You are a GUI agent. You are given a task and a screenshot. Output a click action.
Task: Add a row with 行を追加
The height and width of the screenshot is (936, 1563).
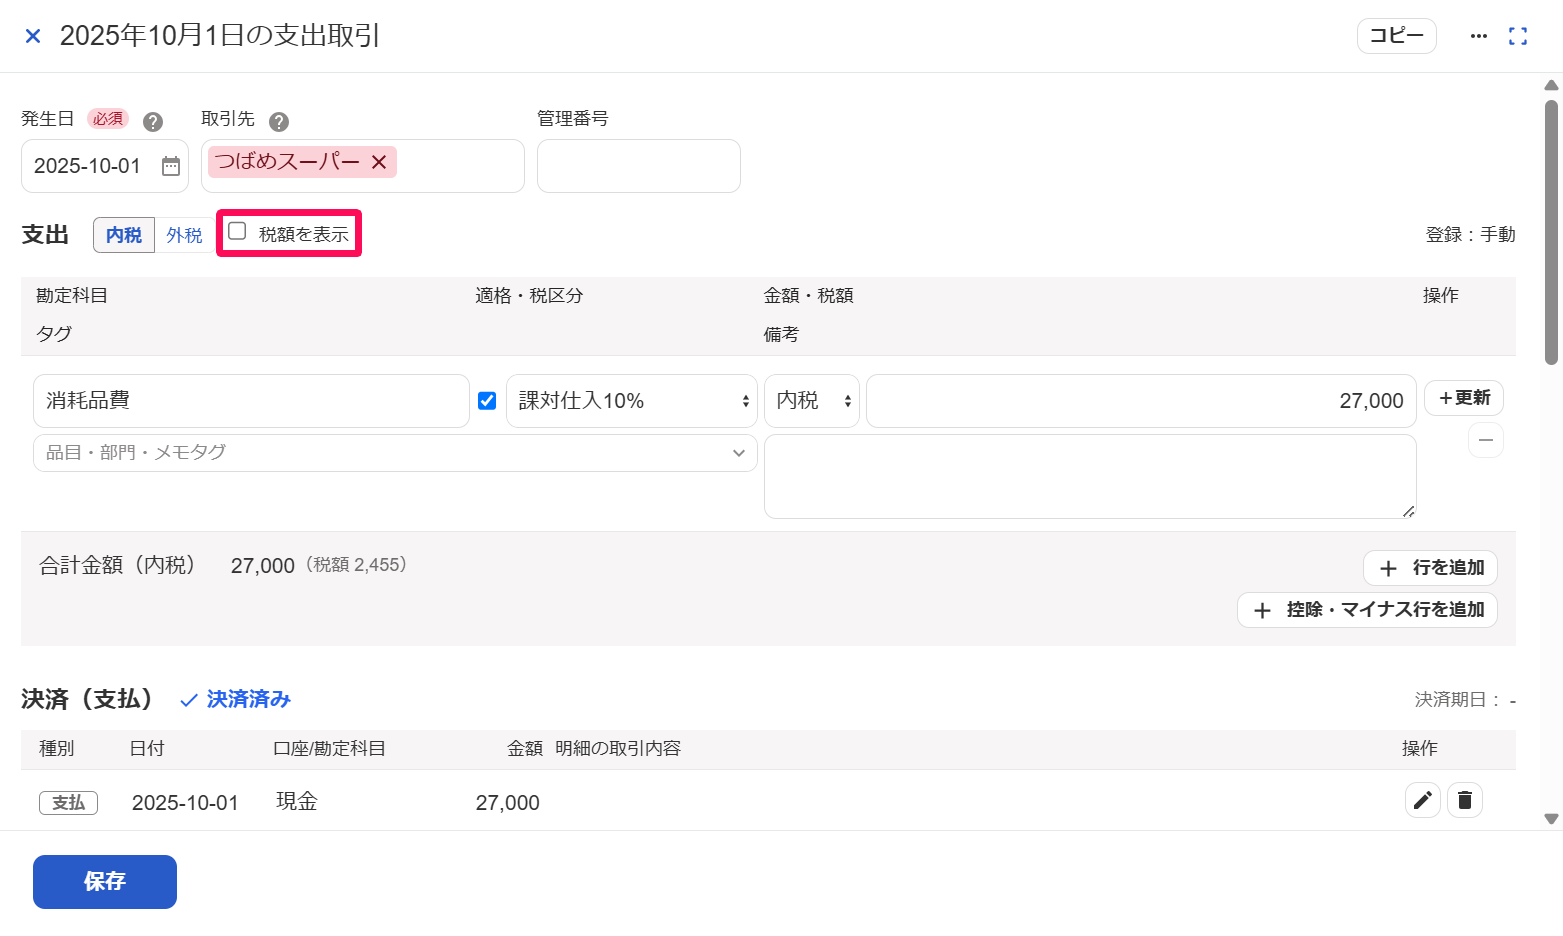click(x=1430, y=568)
